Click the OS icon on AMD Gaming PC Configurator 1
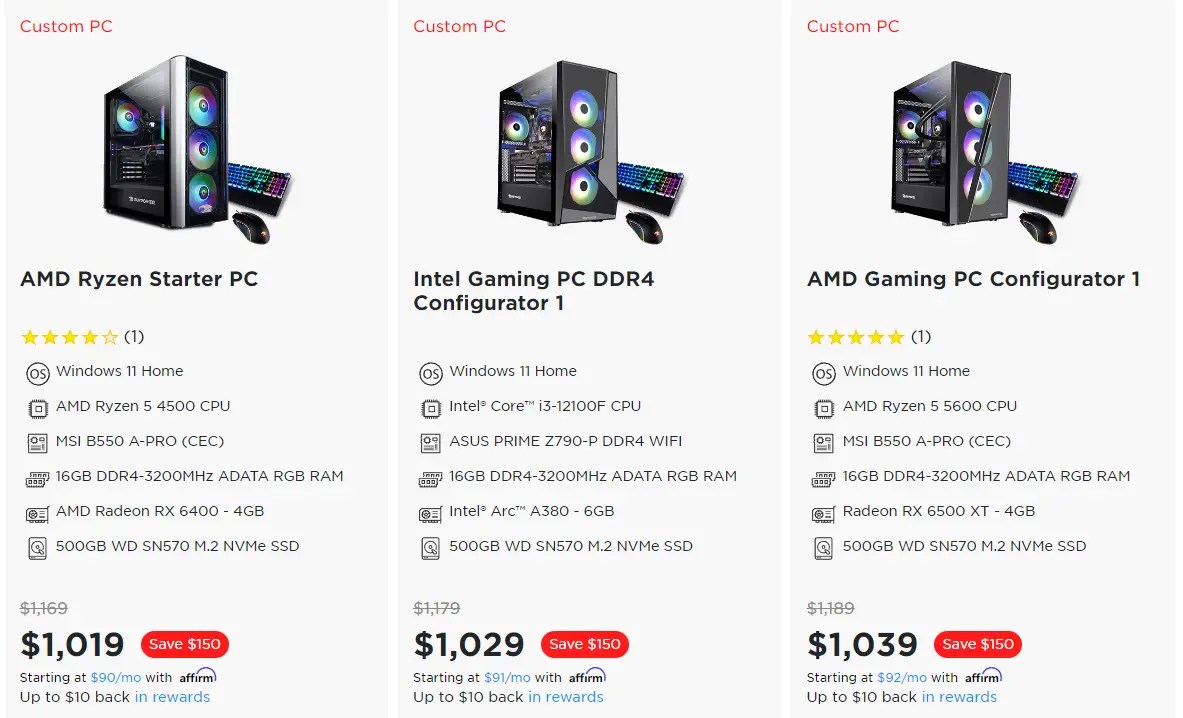 pyautogui.click(x=823, y=372)
